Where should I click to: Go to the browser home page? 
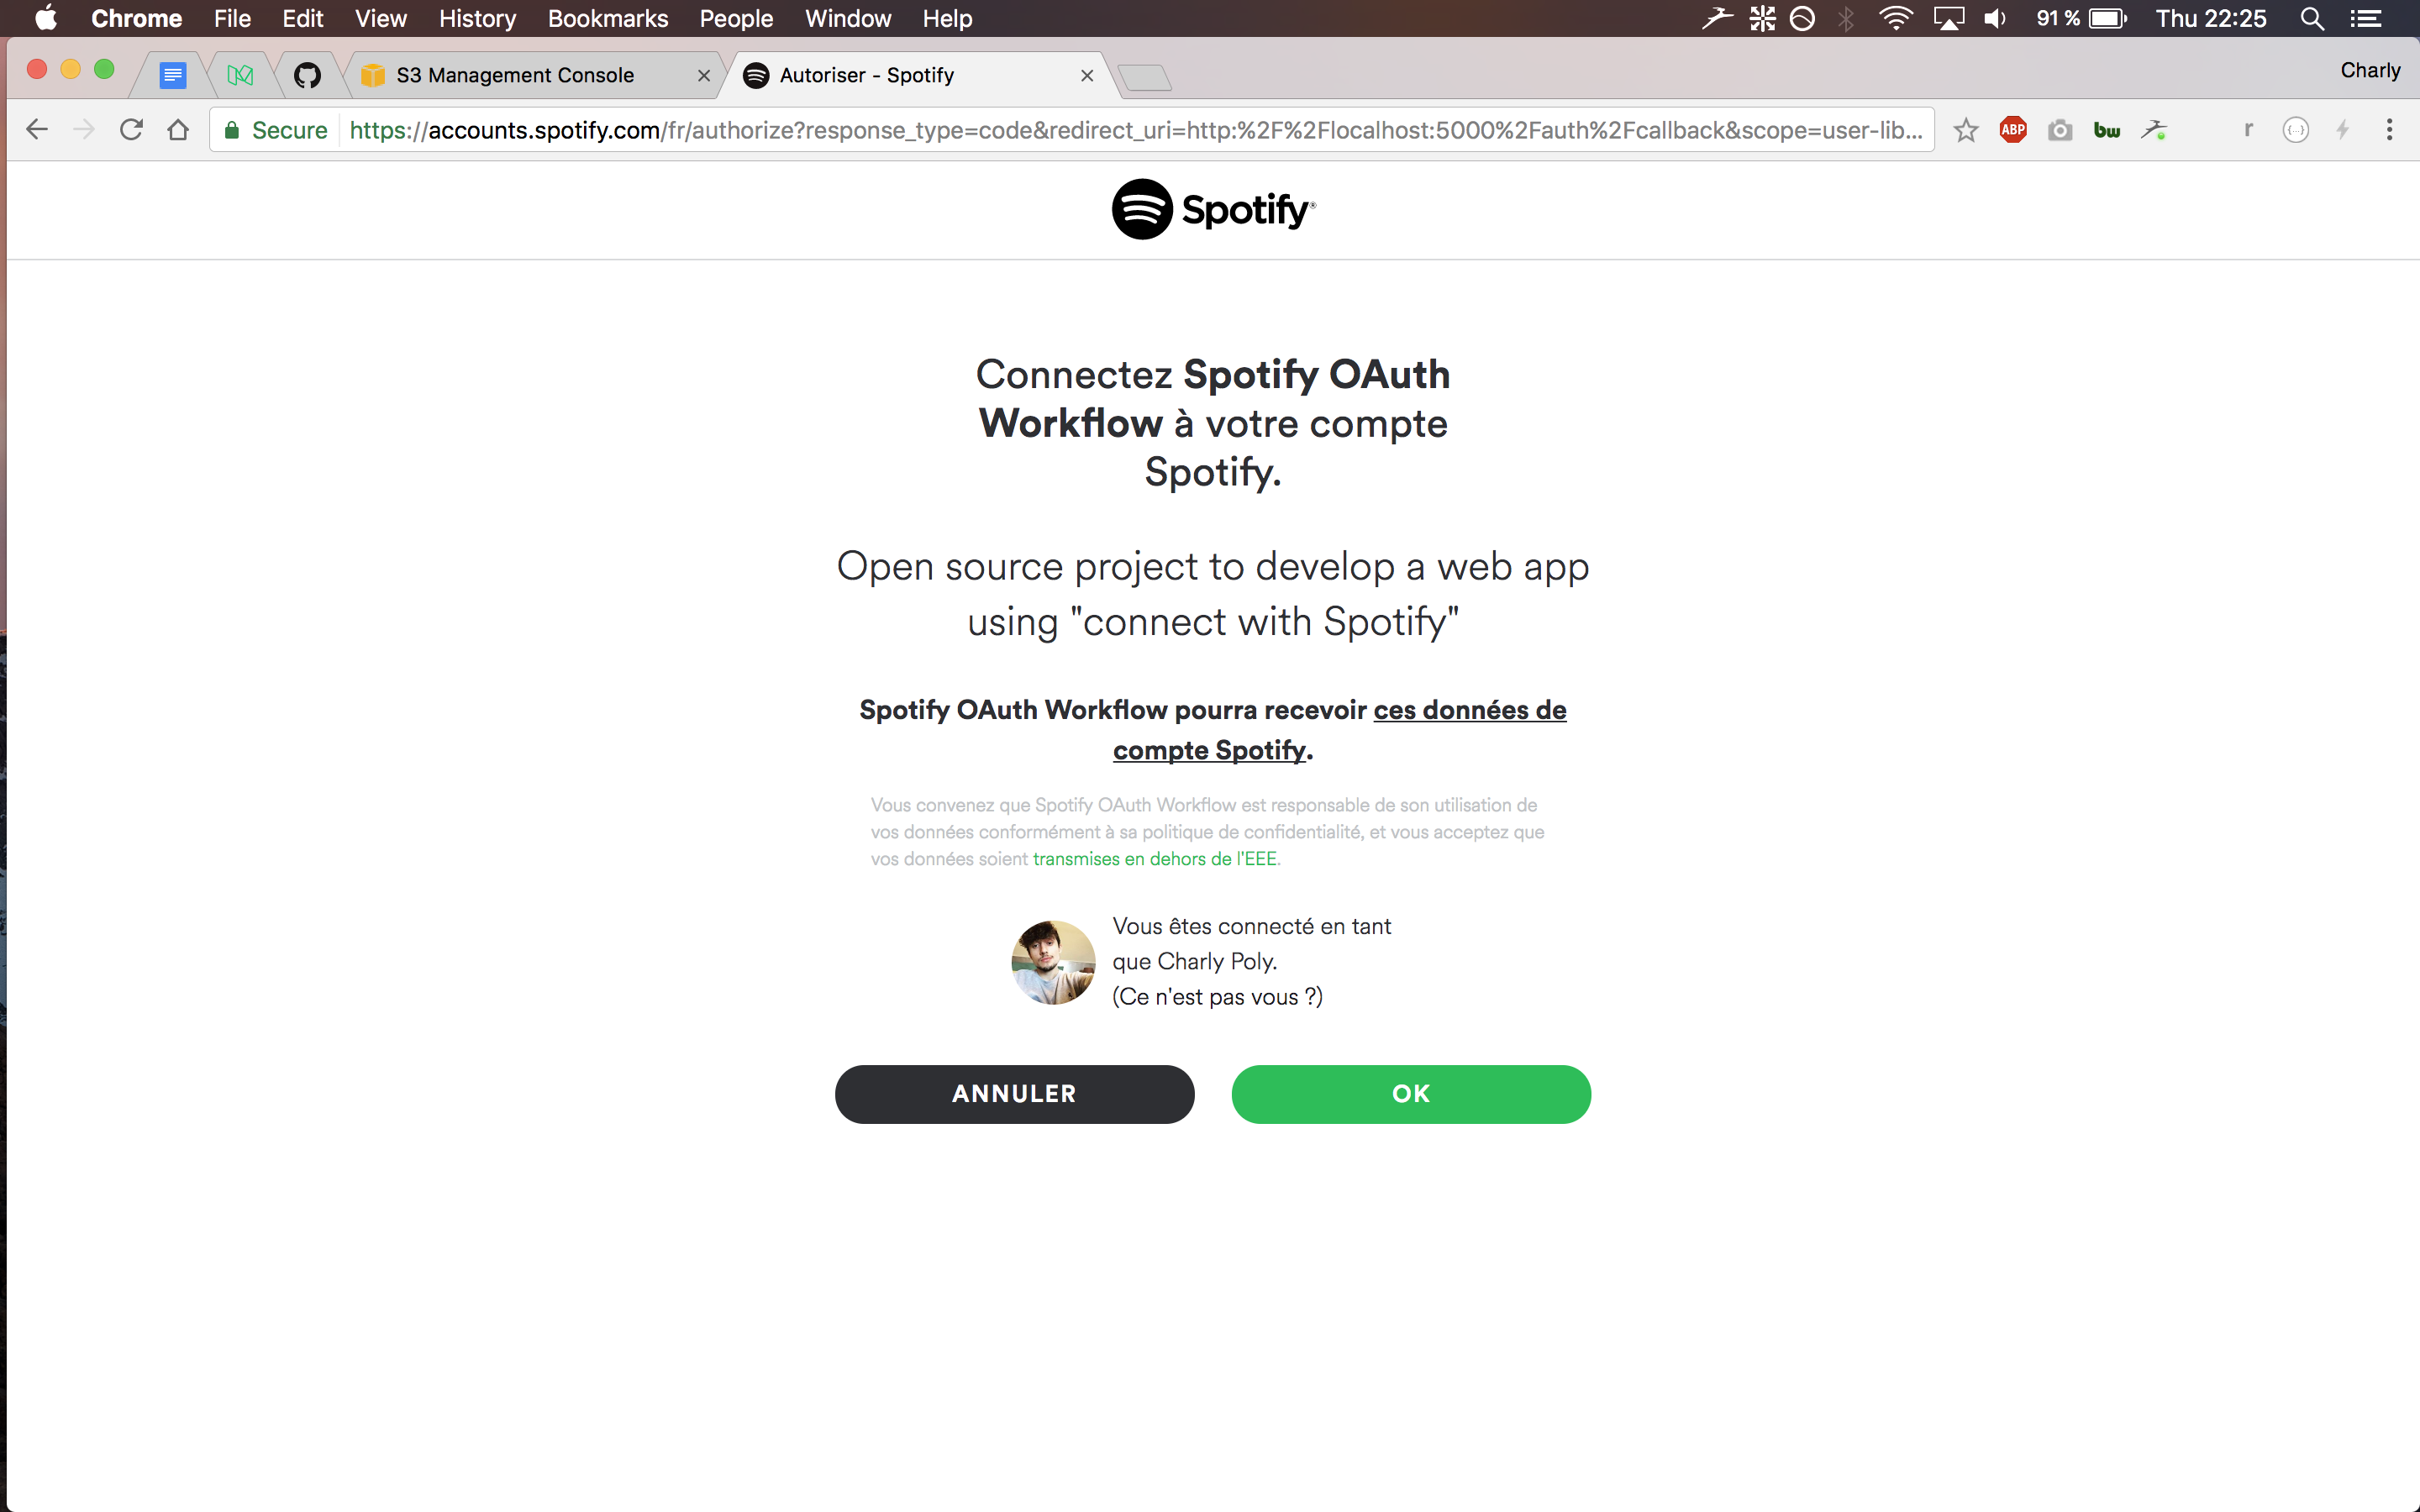178,130
